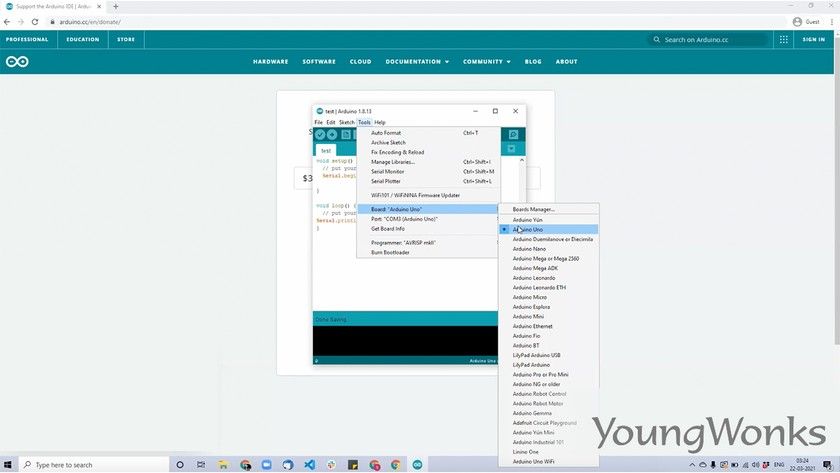Open the SOFTWARE page on Arduino site

point(319,62)
